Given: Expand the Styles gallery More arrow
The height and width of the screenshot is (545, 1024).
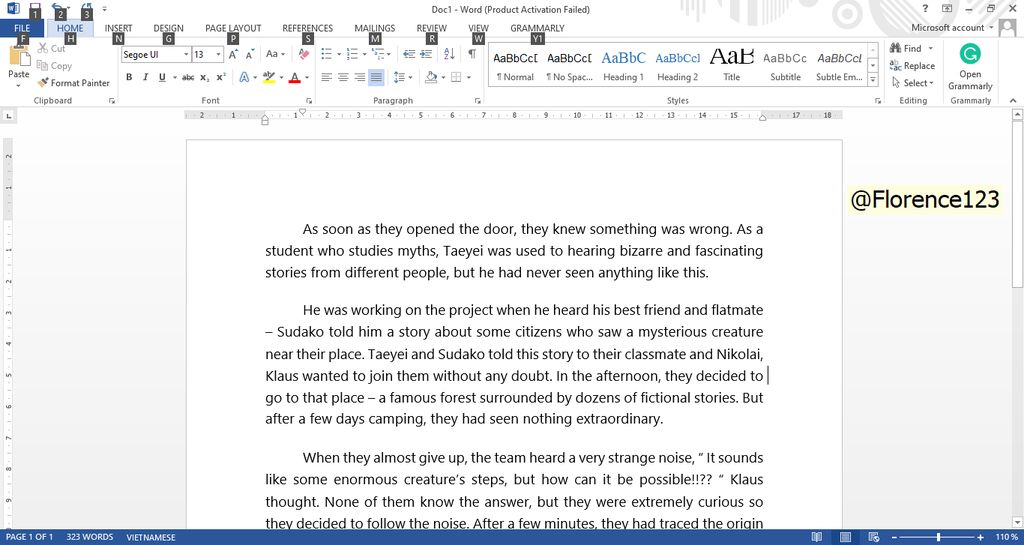Looking at the screenshot, I should (x=872, y=79).
